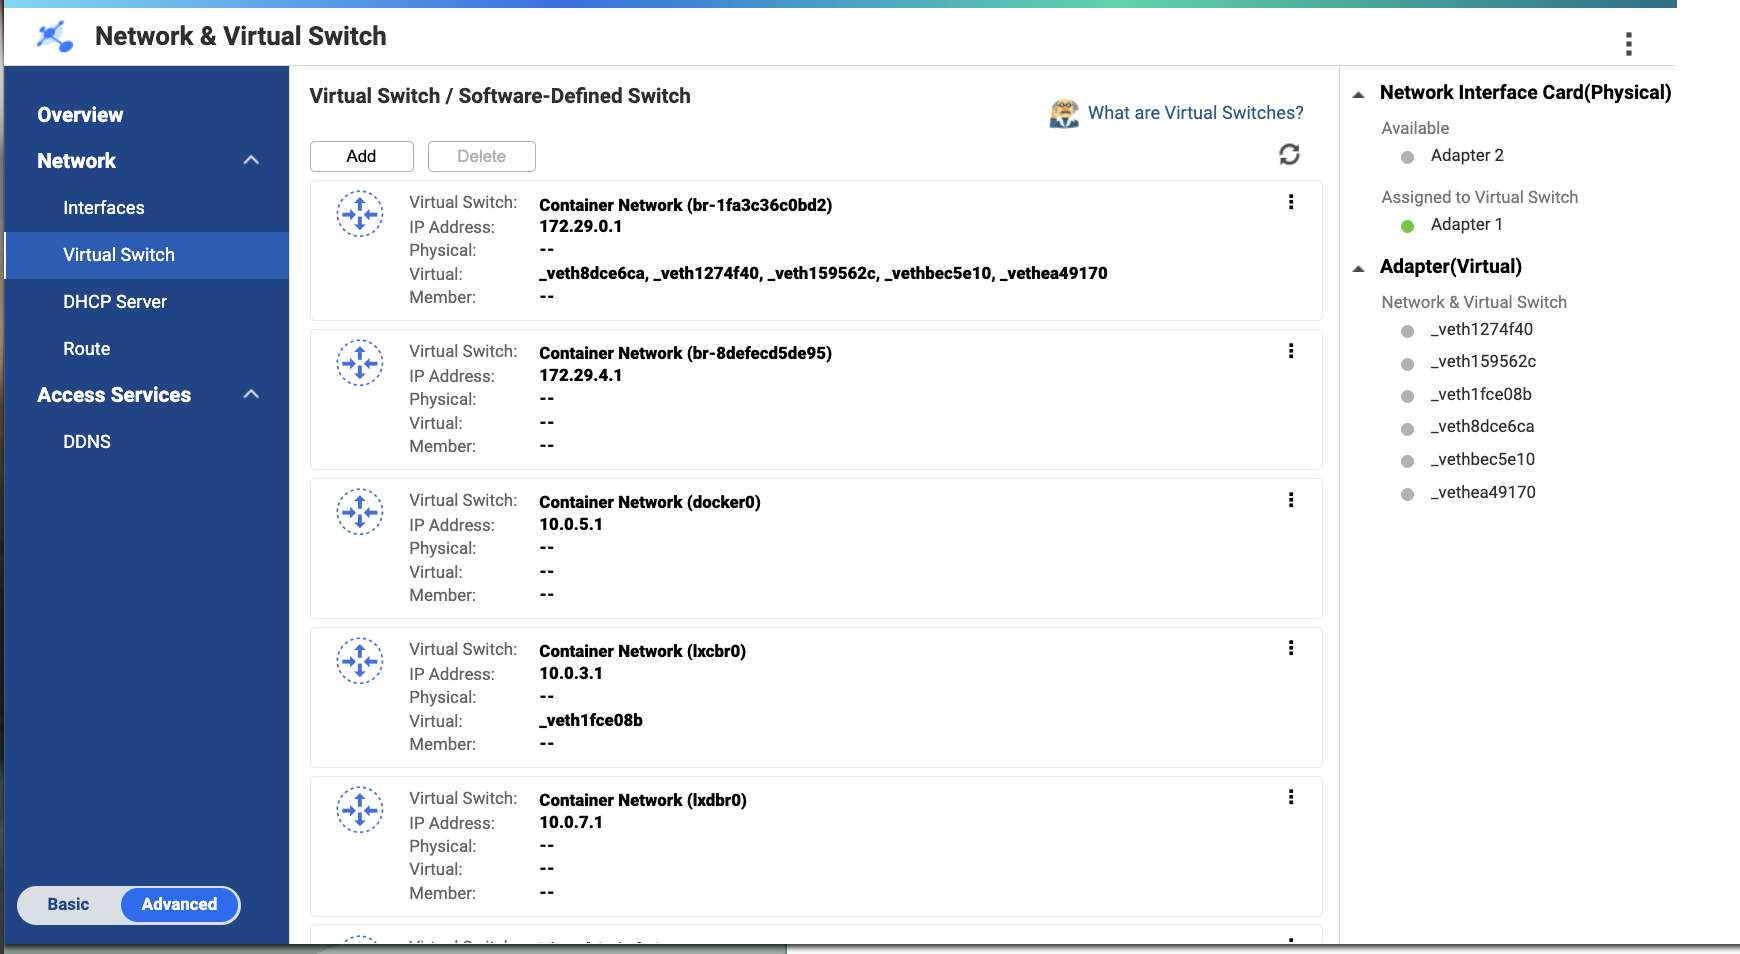Collapse the Access Services sidebar section
Viewport: 1740px width, 954px height.
point(251,394)
